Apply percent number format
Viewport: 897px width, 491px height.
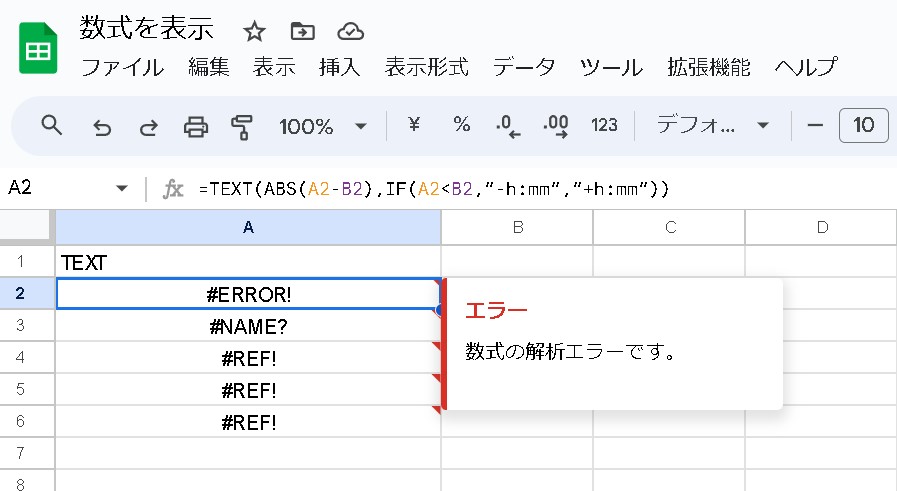pos(461,125)
